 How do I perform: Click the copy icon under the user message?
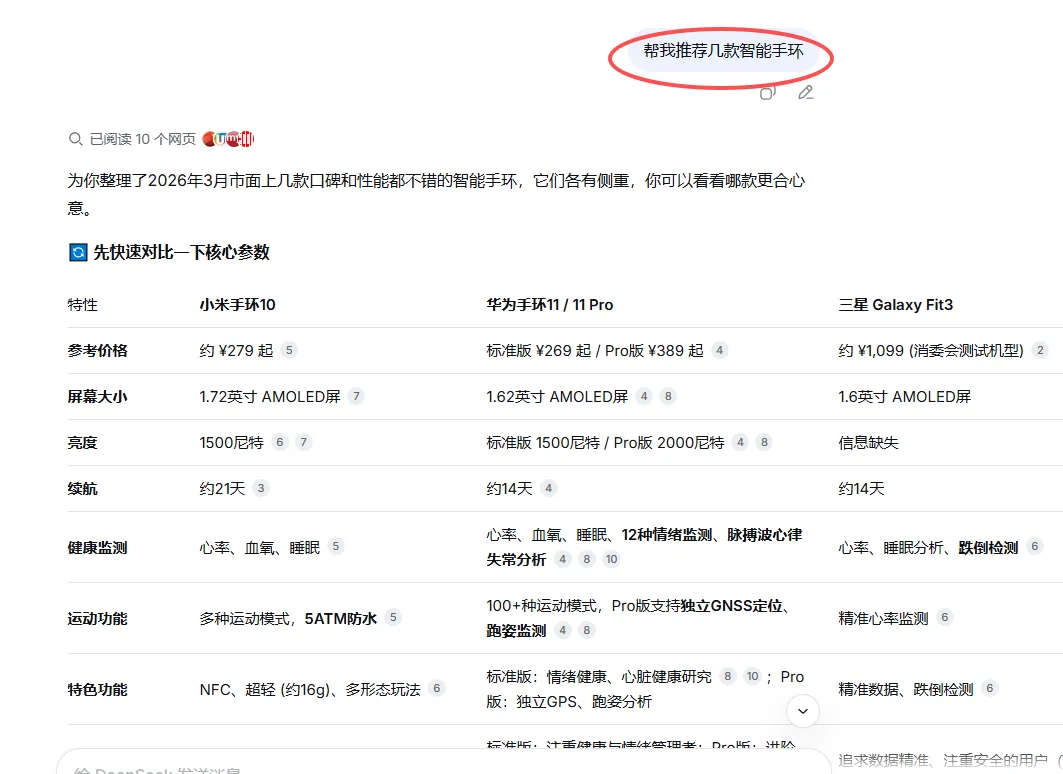click(767, 92)
